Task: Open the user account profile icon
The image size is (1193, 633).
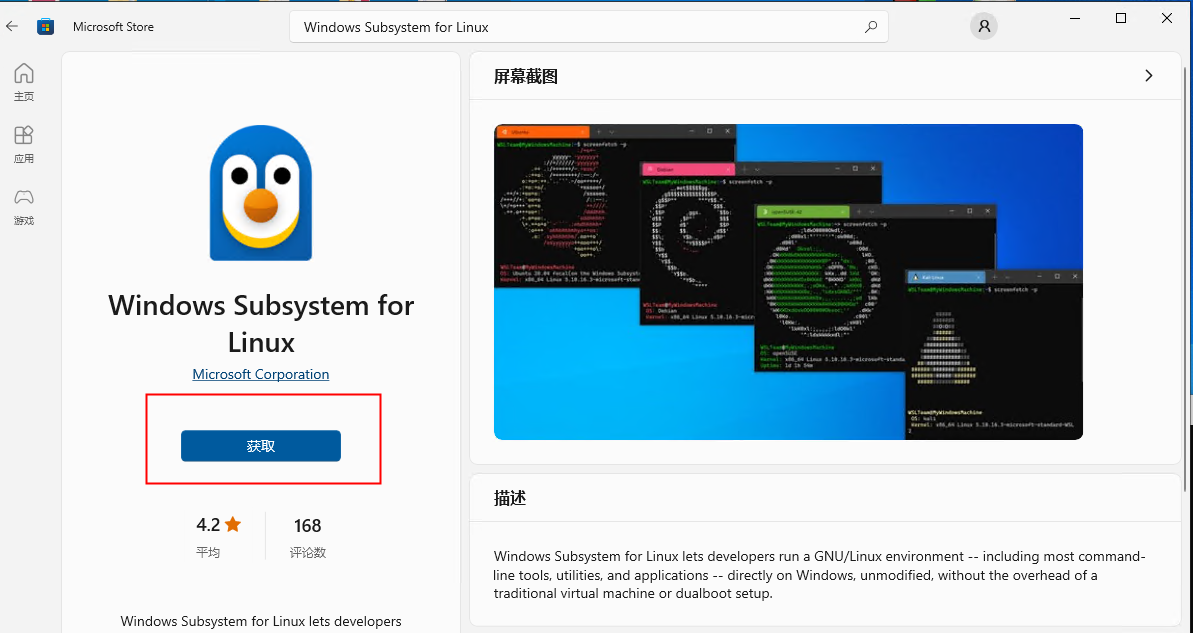Action: pyautogui.click(x=984, y=27)
